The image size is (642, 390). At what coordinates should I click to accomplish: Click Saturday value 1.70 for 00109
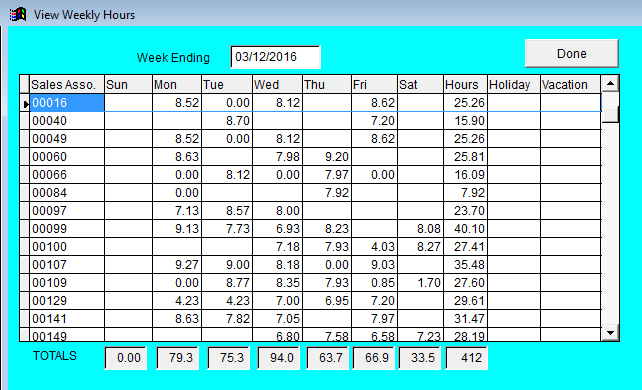[420, 283]
